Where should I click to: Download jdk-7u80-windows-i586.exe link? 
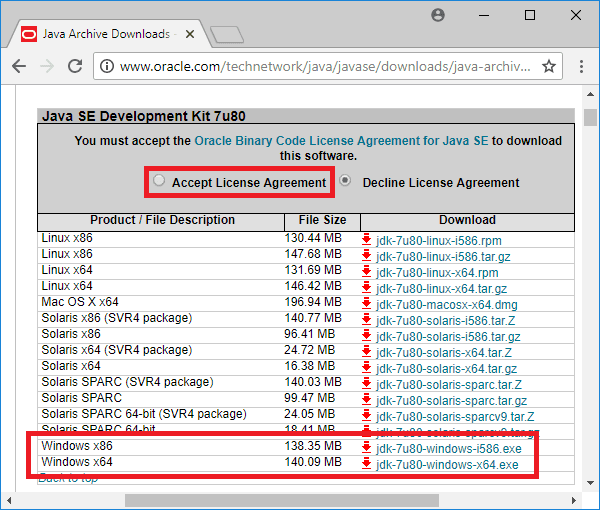click(x=449, y=449)
